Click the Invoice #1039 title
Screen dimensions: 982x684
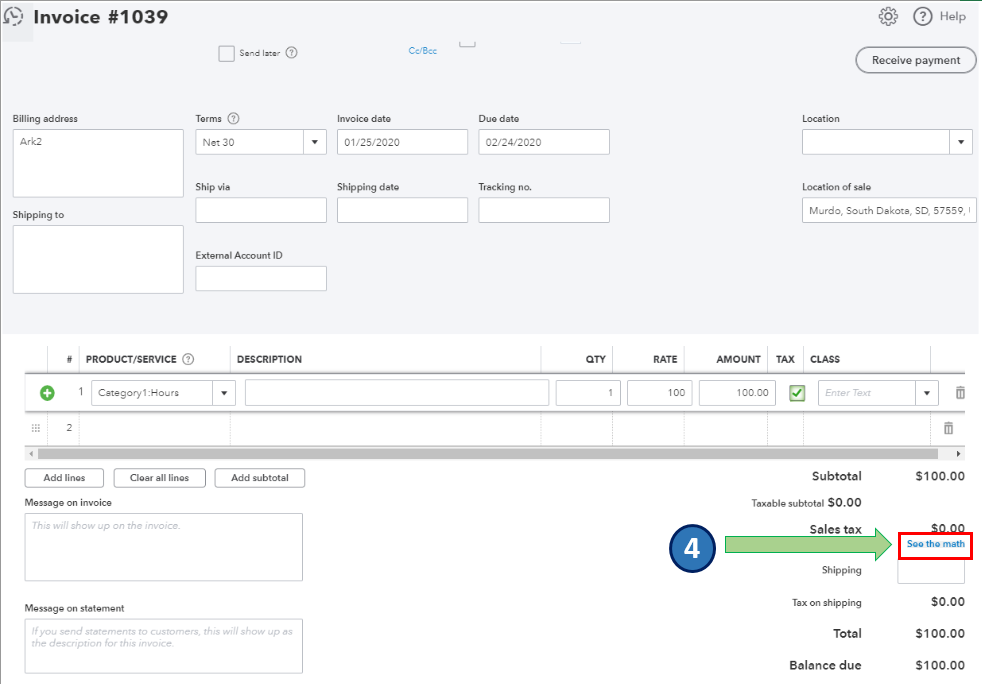(x=101, y=16)
